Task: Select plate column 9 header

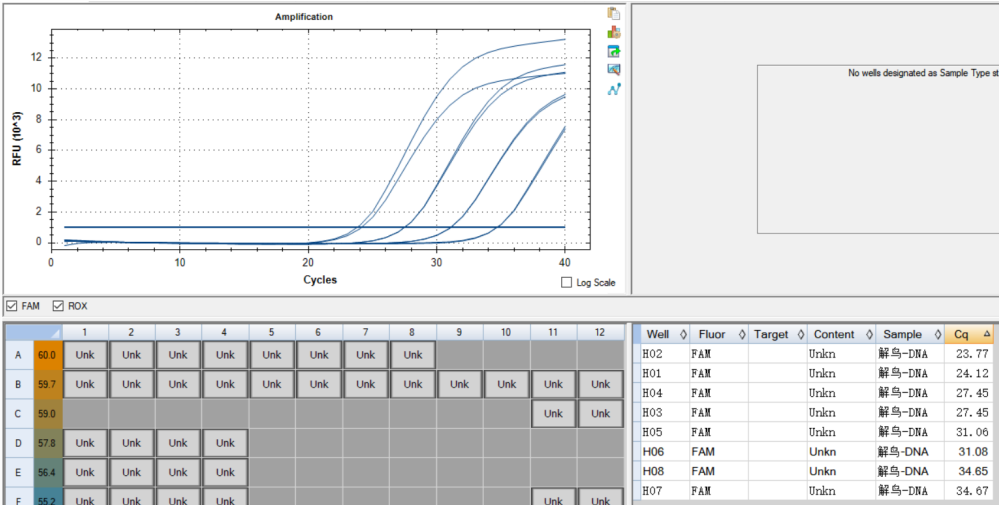Action: (459, 332)
